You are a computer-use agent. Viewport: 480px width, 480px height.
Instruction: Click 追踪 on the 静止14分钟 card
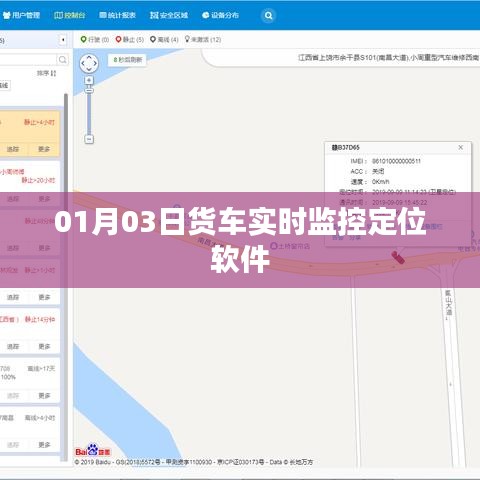tap(13, 346)
